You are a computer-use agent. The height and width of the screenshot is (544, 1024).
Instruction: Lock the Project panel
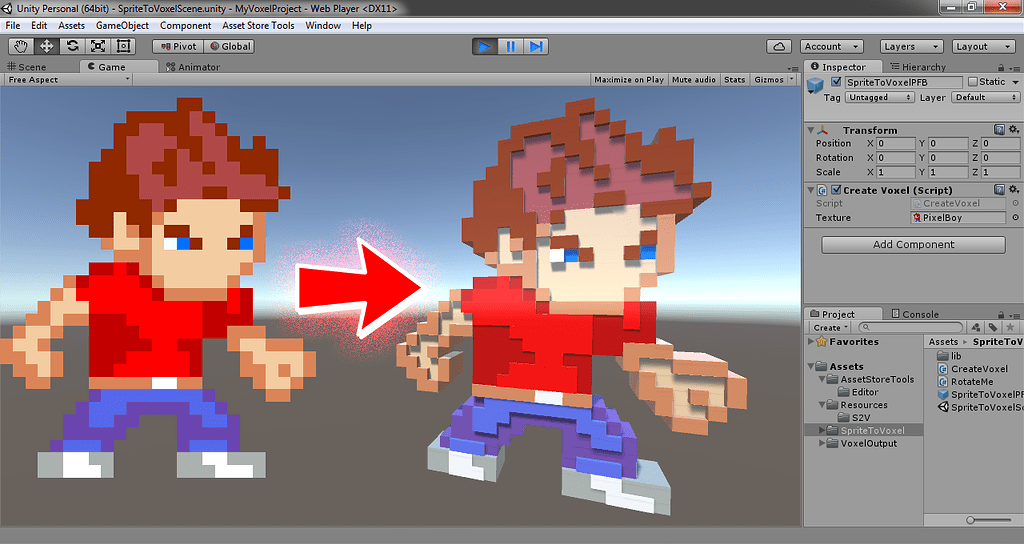pos(1001,314)
